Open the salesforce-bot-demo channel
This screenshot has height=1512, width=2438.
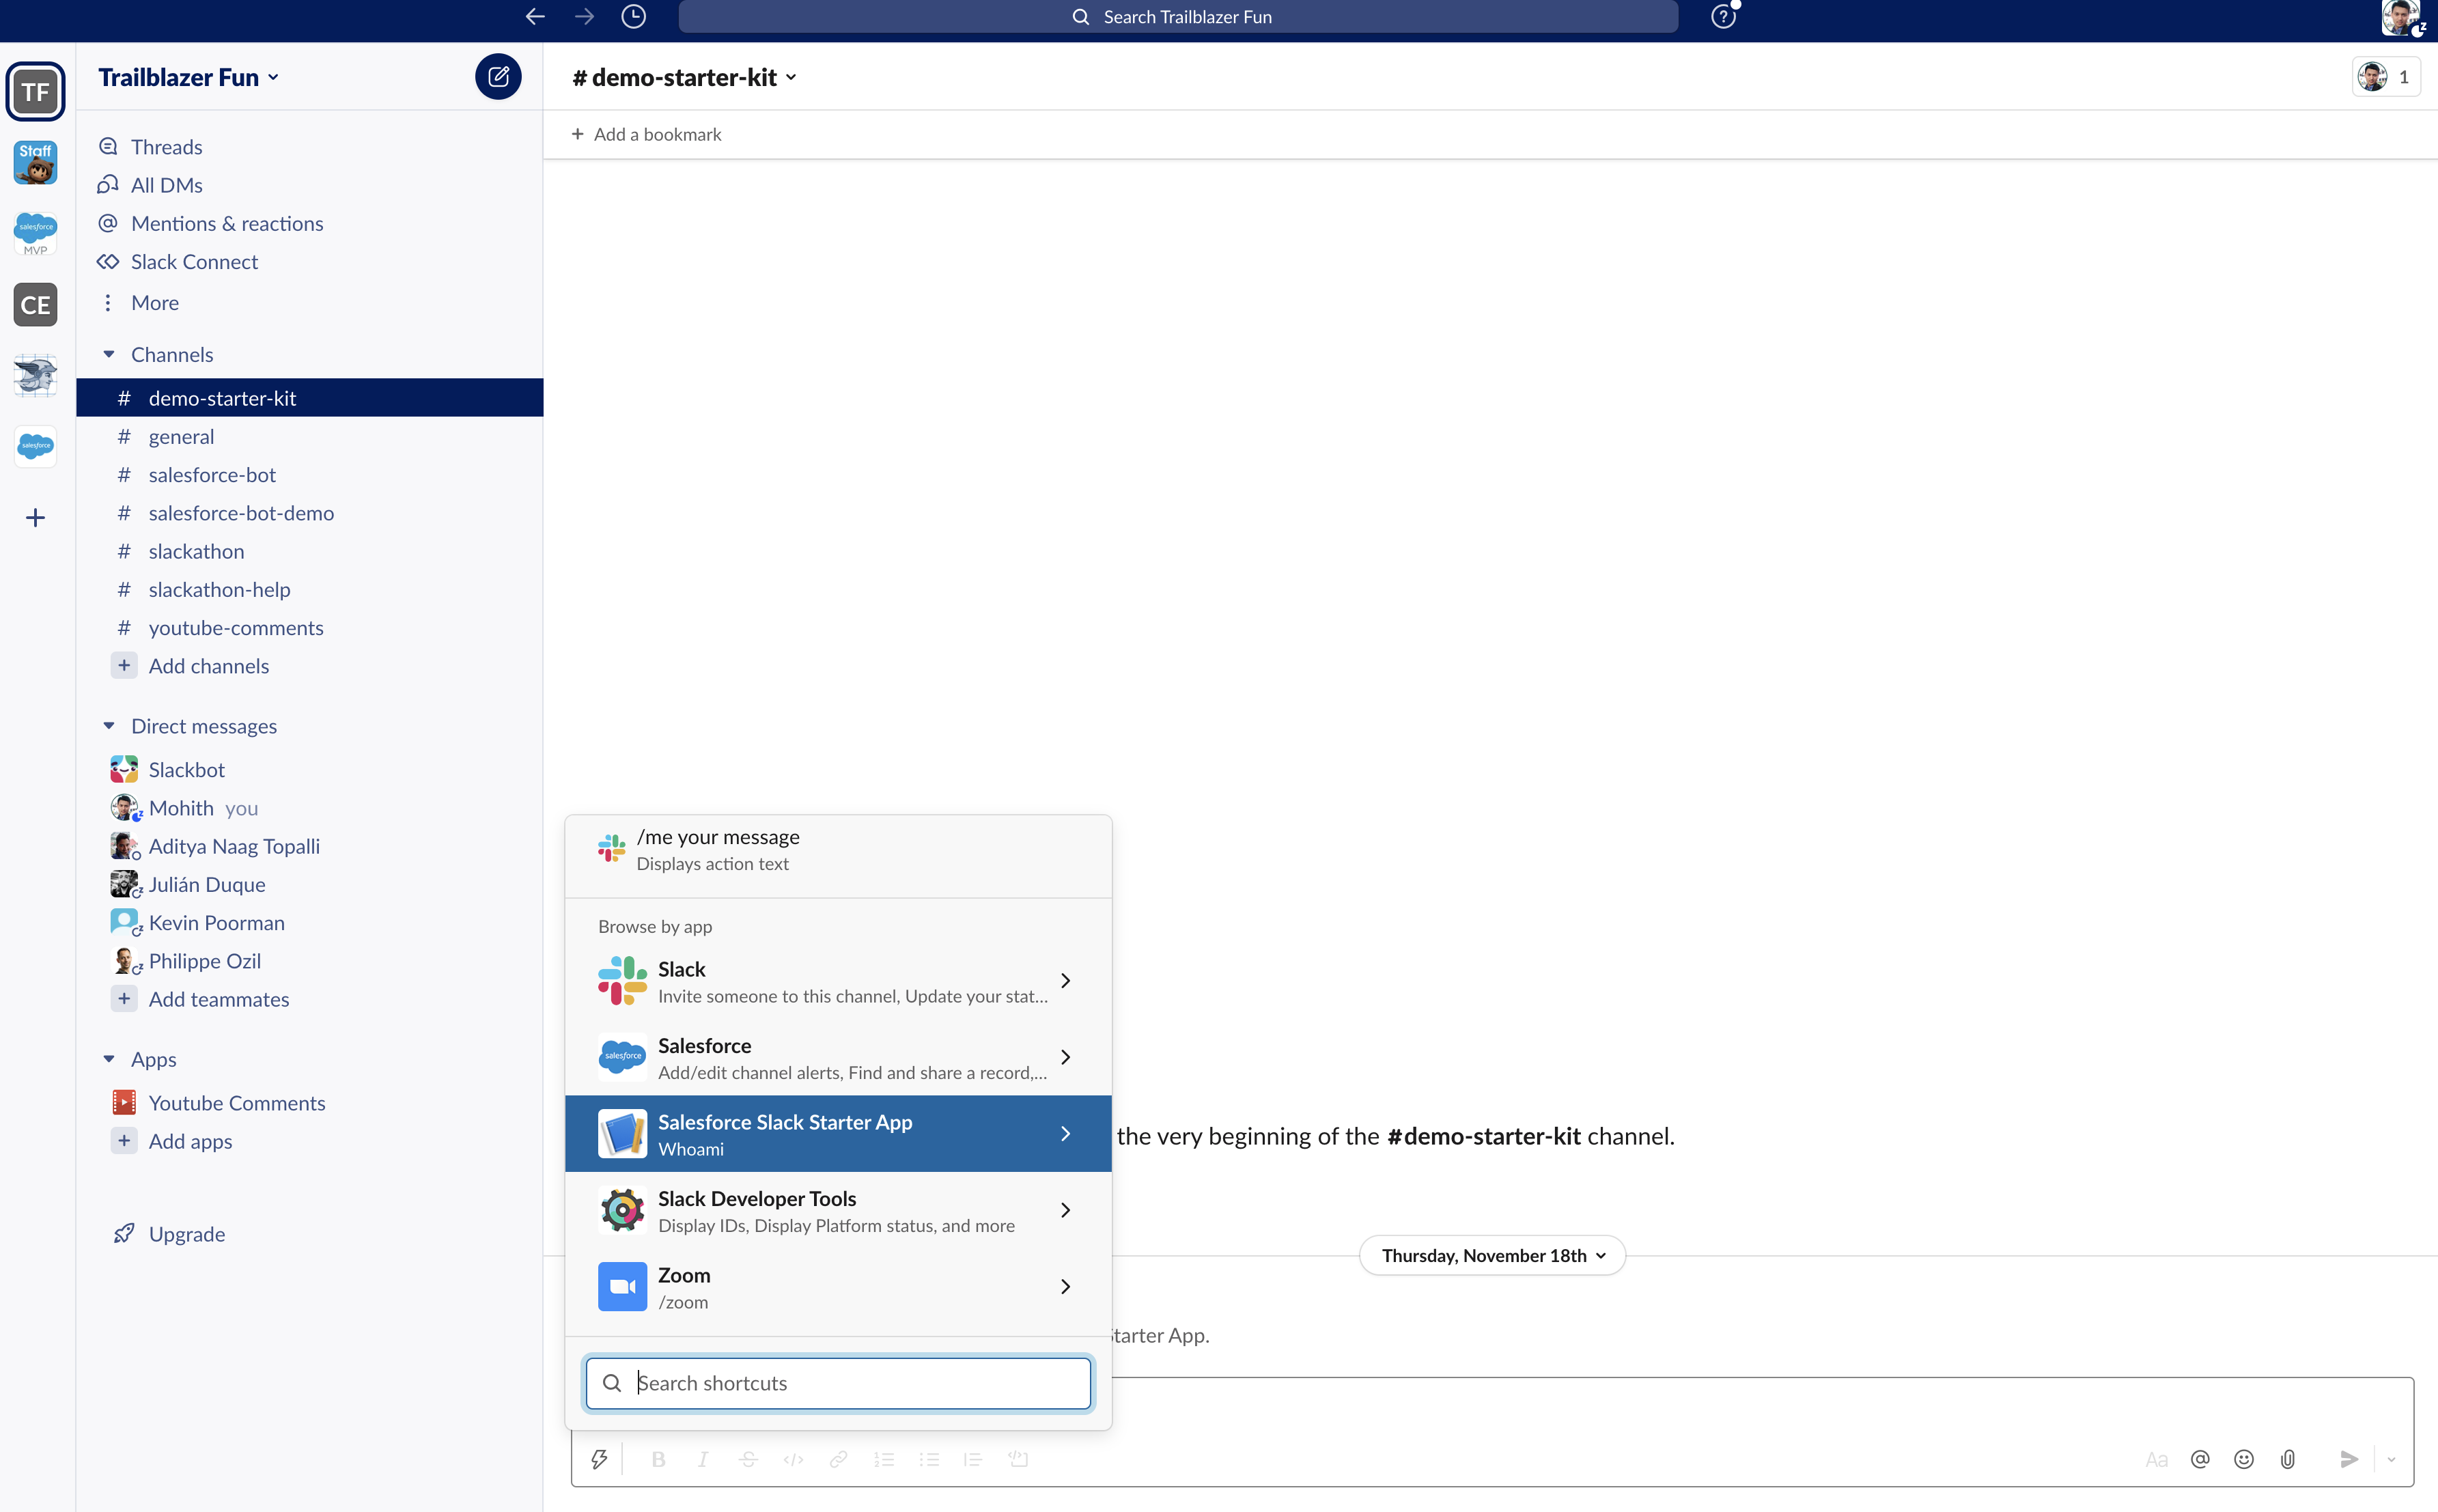(x=241, y=513)
